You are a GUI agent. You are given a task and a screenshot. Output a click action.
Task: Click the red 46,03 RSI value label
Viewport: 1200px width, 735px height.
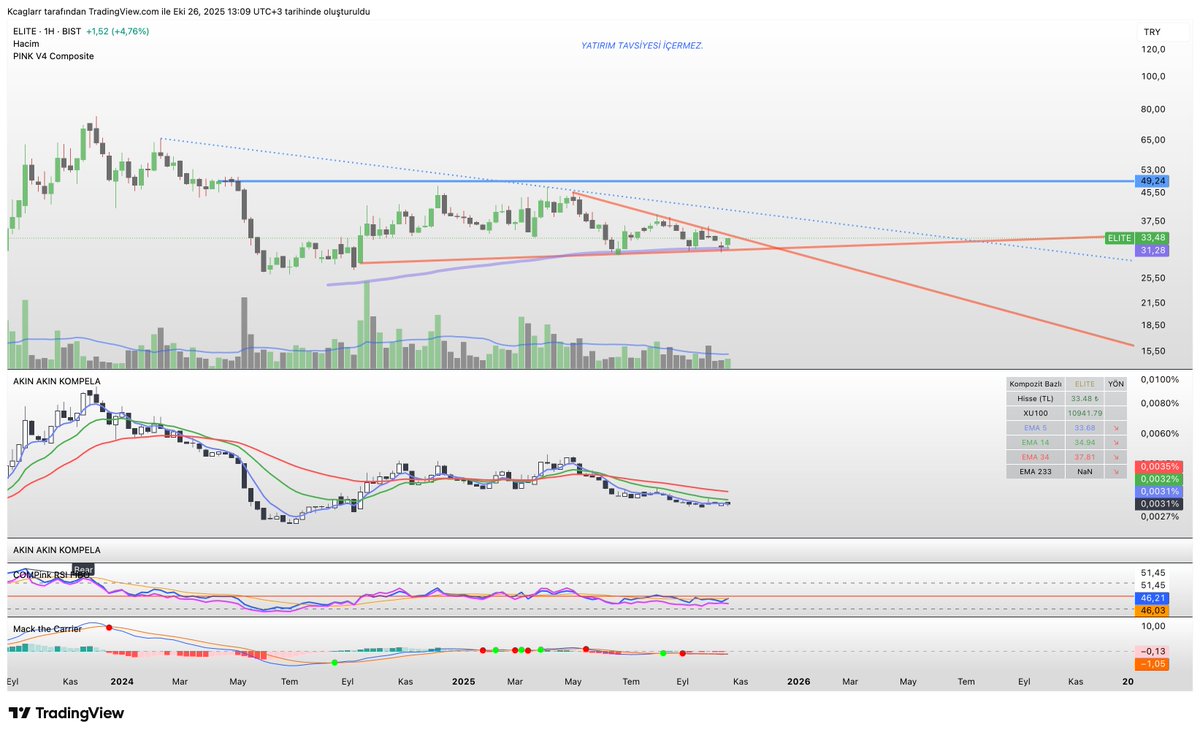[x=1153, y=610]
